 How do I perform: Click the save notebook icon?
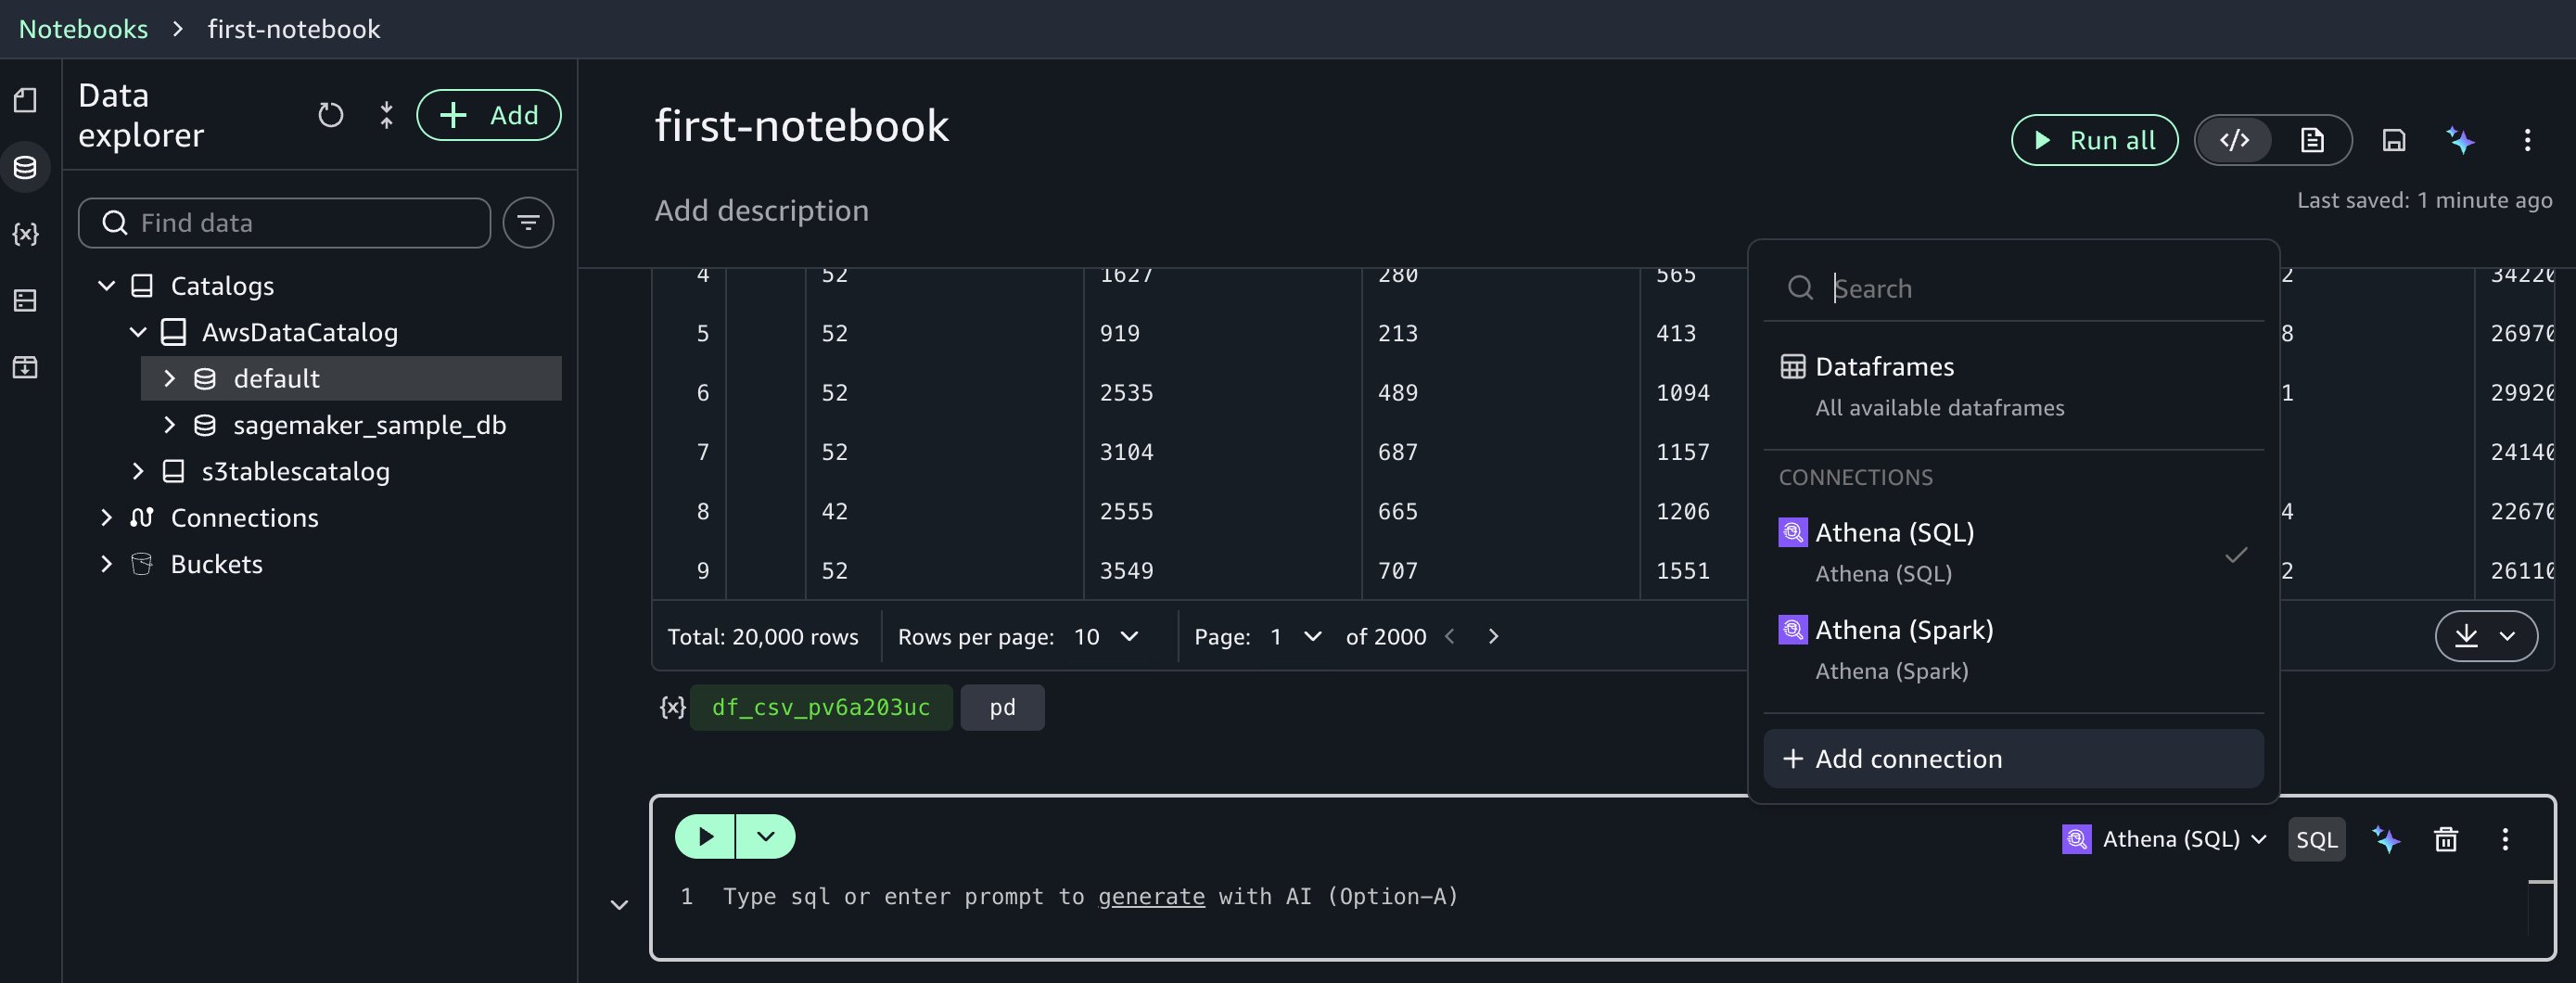[2393, 140]
